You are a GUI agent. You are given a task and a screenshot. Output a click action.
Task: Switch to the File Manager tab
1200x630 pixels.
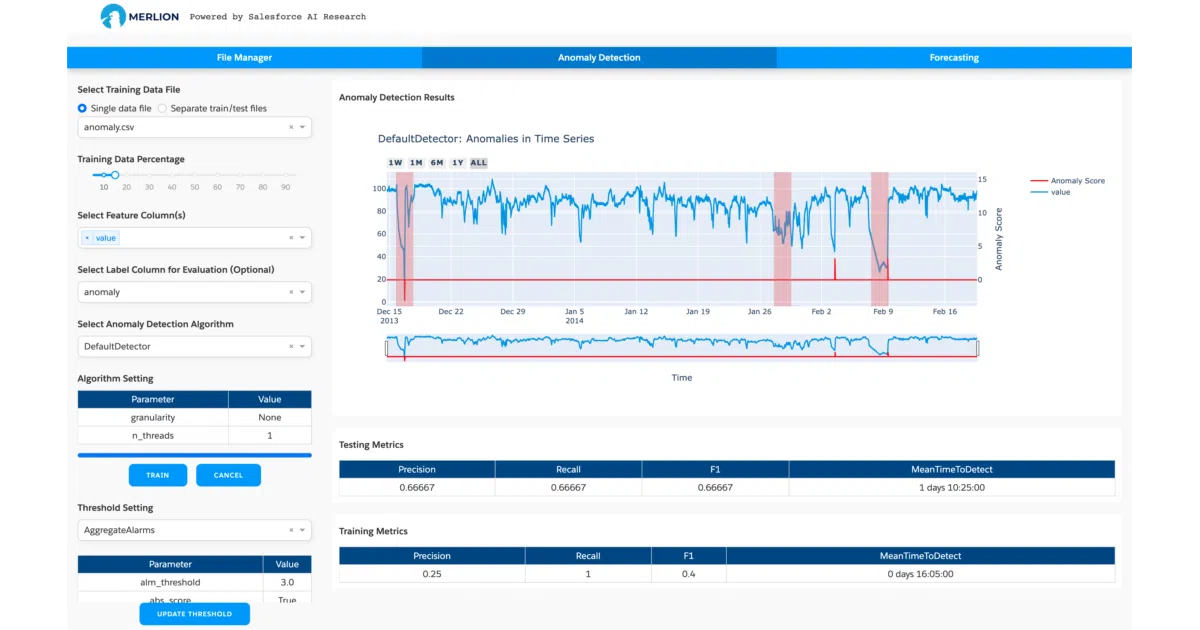coord(244,58)
